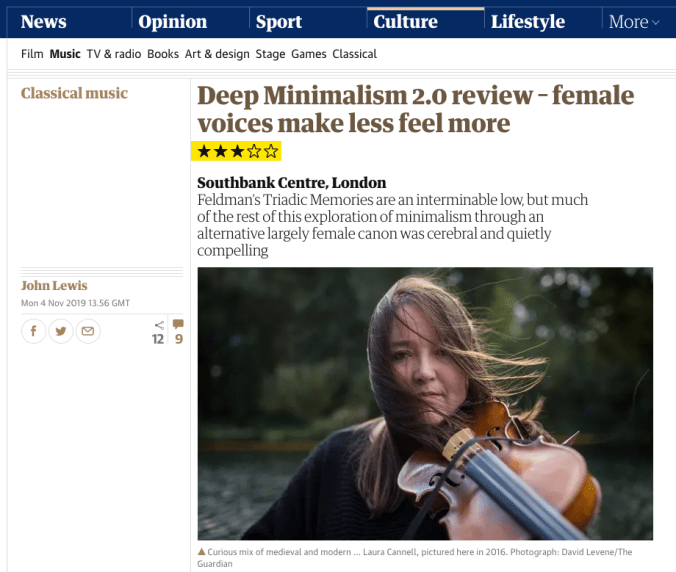The height and width of the screenshot is (572, 676).
Task: Click the Classical music section label
Action: click(x=74, y=93)
